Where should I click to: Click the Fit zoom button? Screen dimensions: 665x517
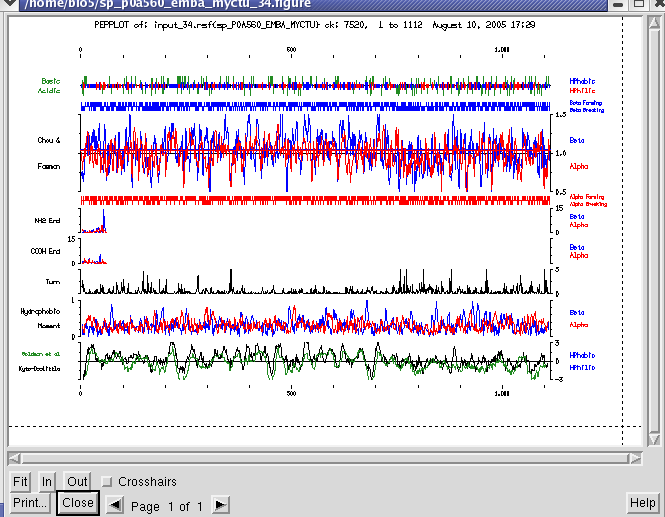coord(20,482)
